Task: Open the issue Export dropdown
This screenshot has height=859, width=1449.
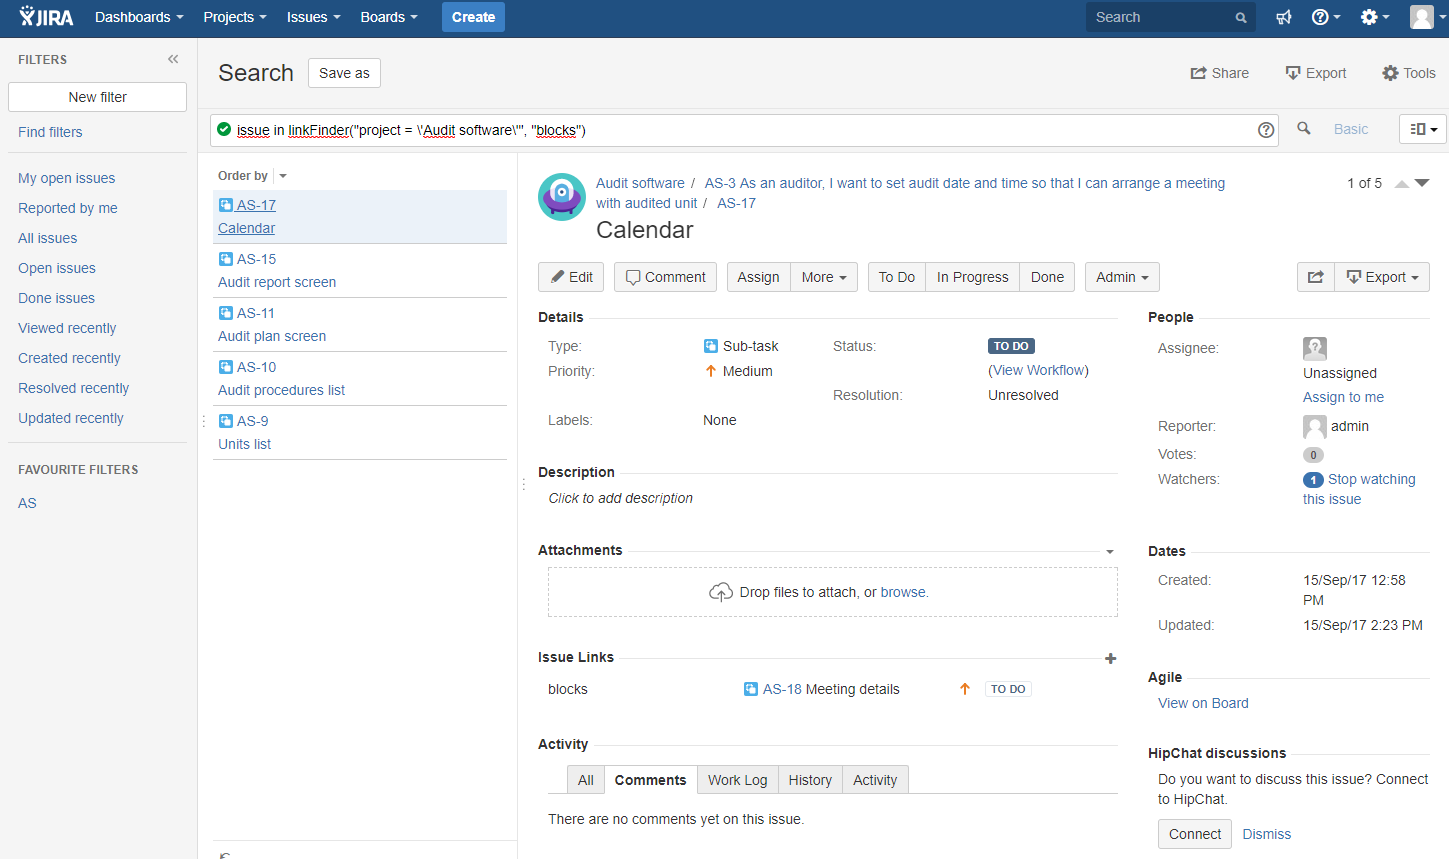Action: 1382,277
